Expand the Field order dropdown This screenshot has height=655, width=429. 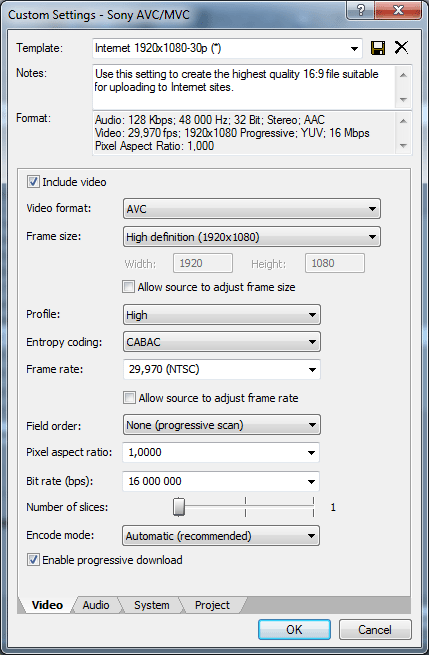point(222,425)
